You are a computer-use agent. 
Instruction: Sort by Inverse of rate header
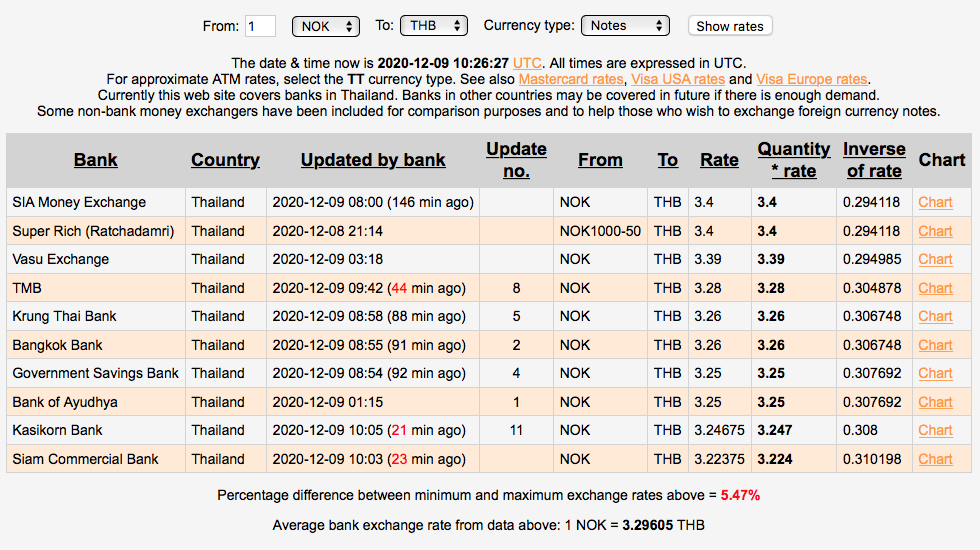[873, 160]
